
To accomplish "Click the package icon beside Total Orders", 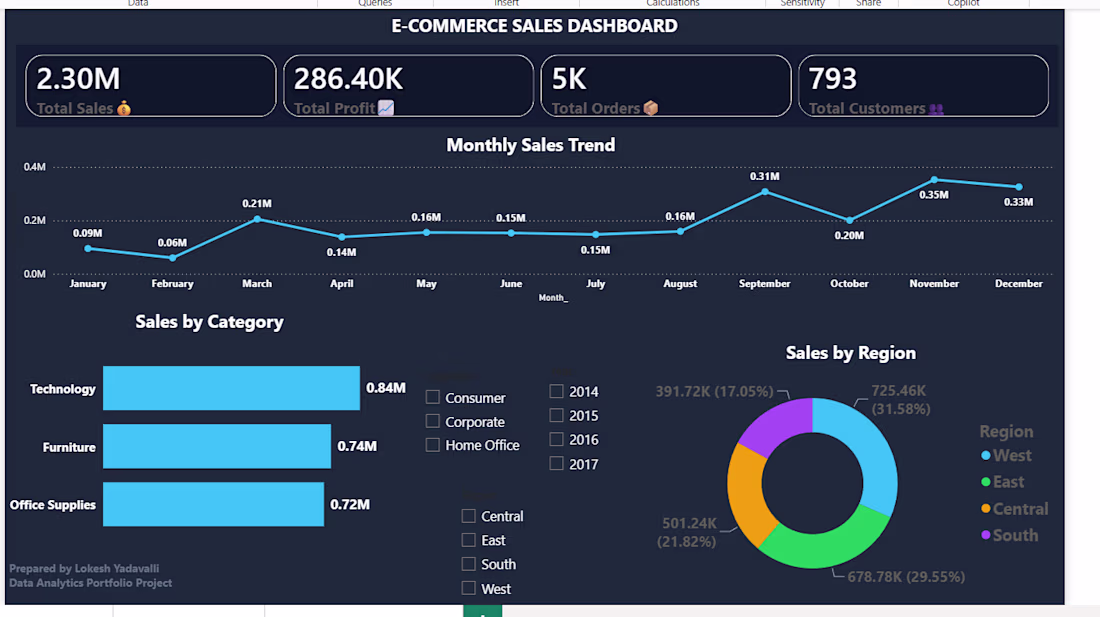I will coord(651,108).
